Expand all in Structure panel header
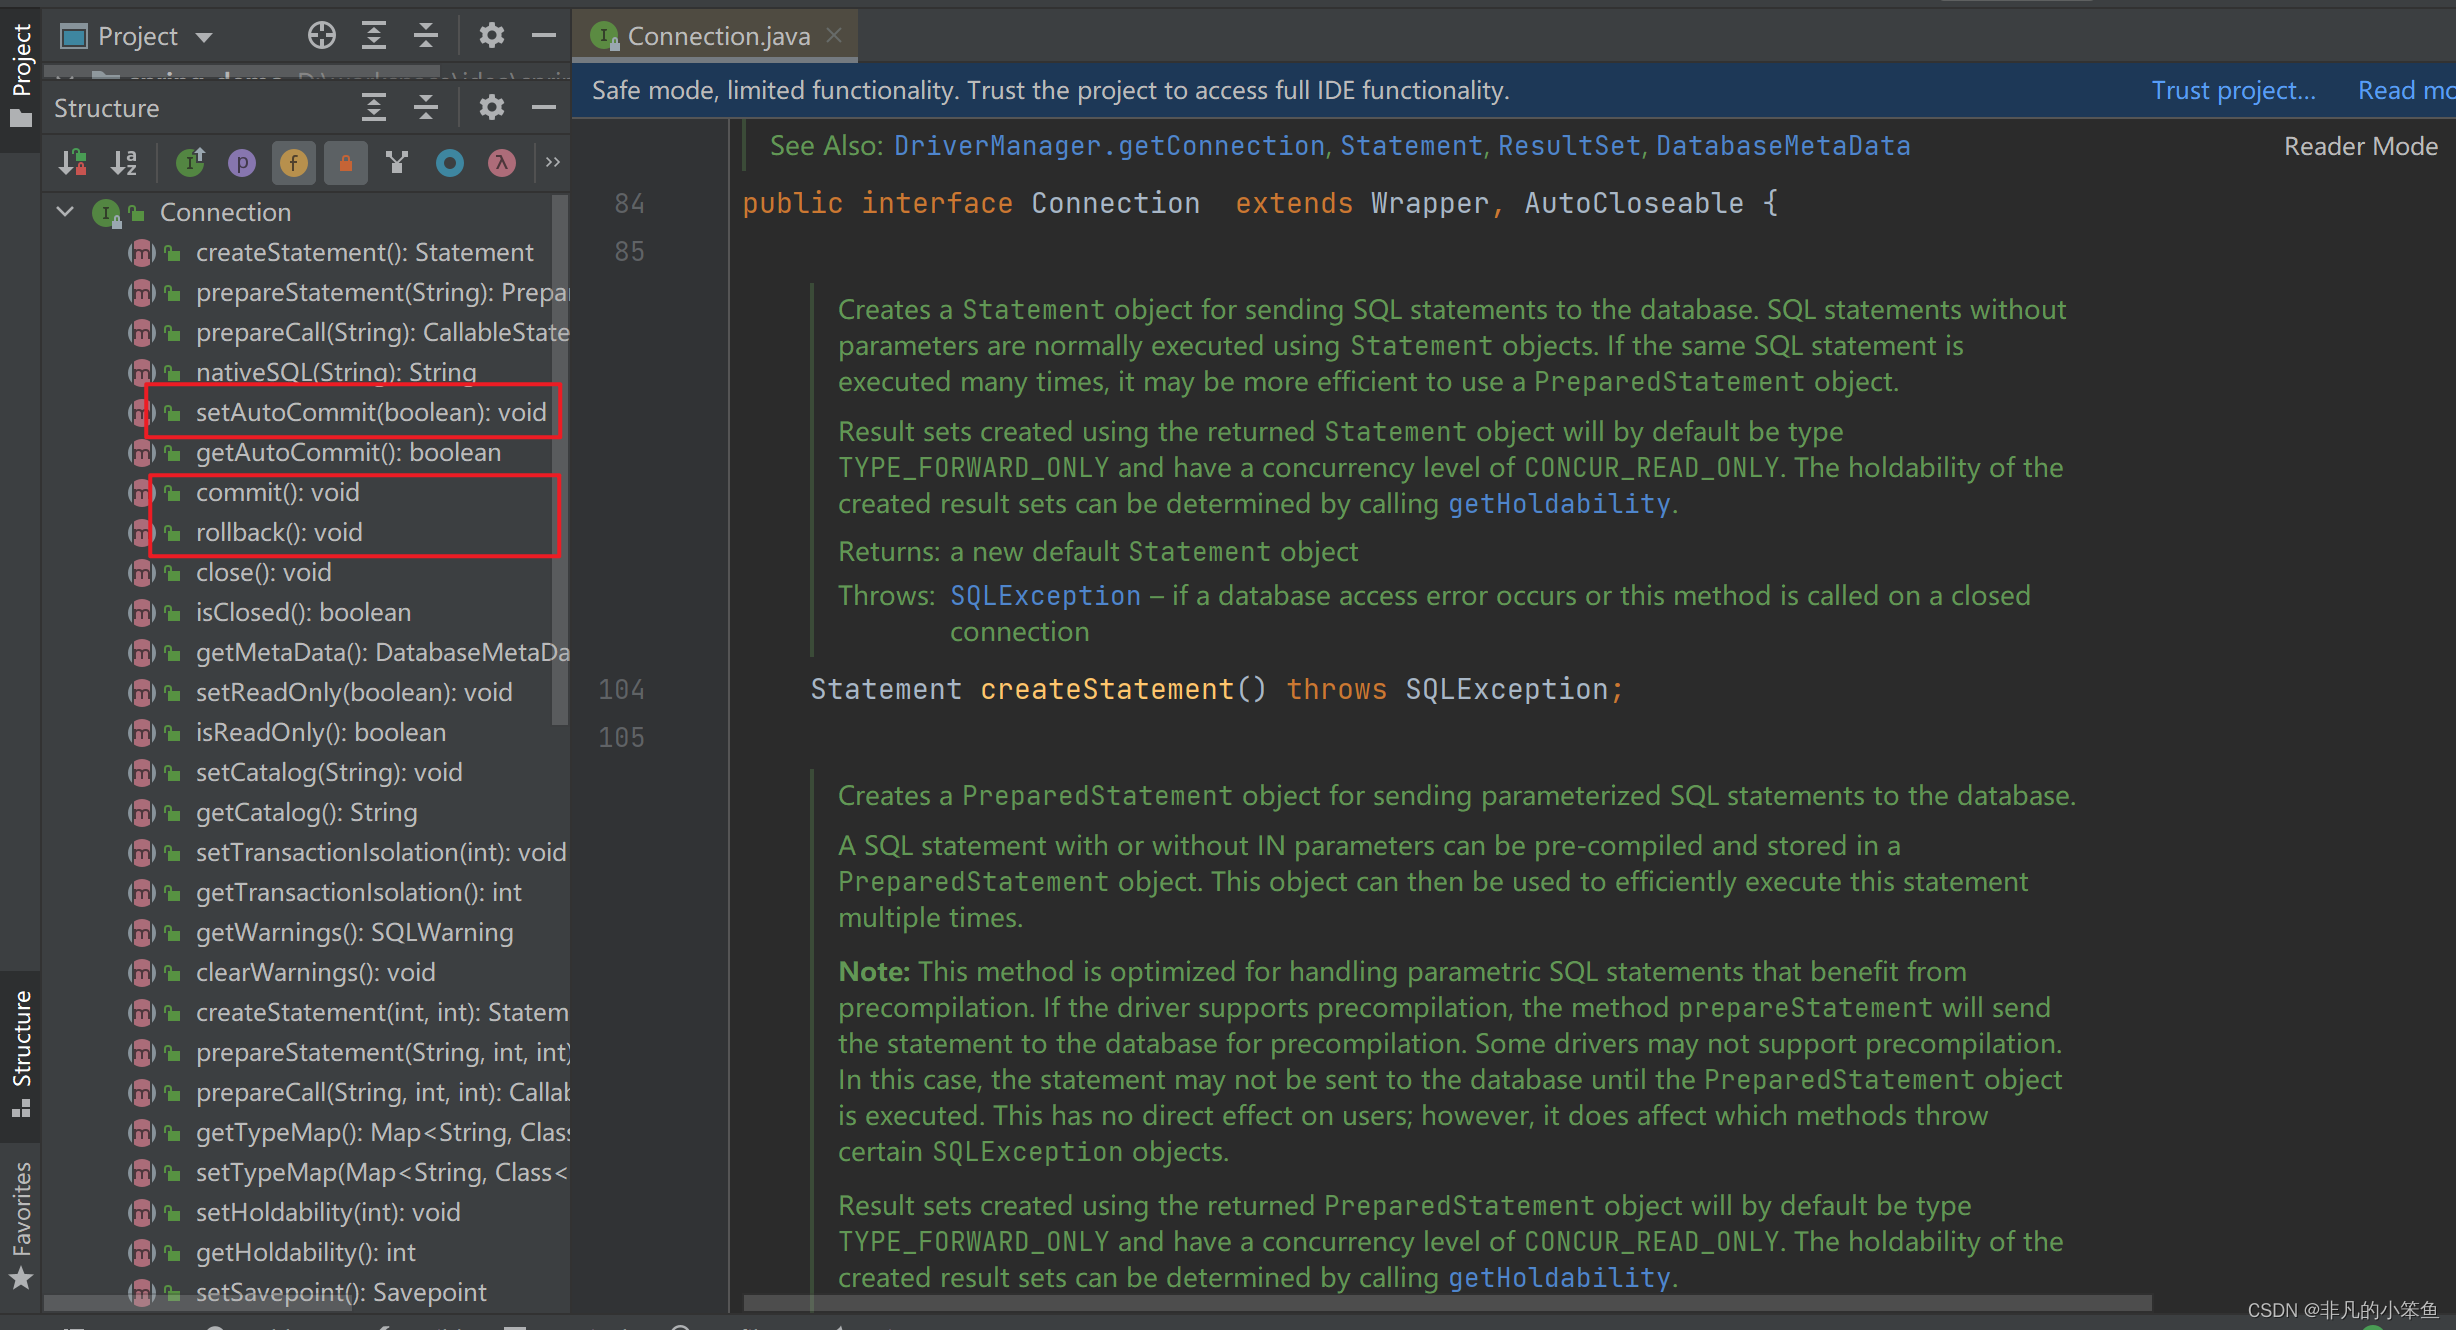 coord(373,108)
